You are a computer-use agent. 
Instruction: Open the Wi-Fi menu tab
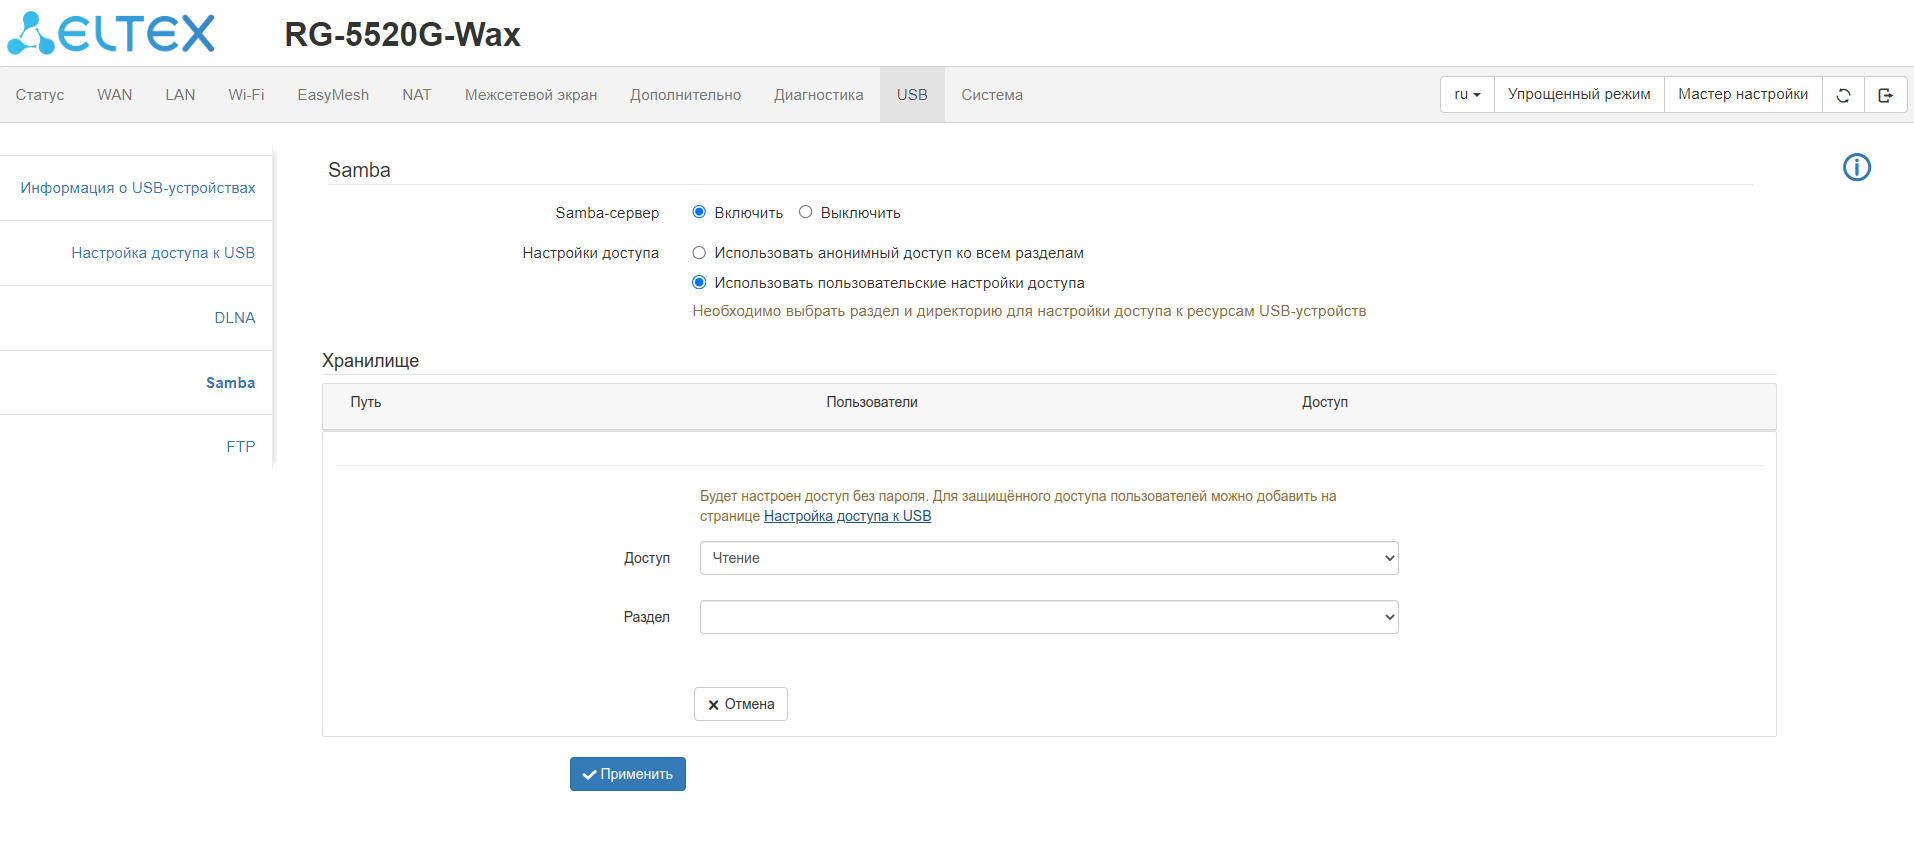pyautogui.click(x=246, y=95)
